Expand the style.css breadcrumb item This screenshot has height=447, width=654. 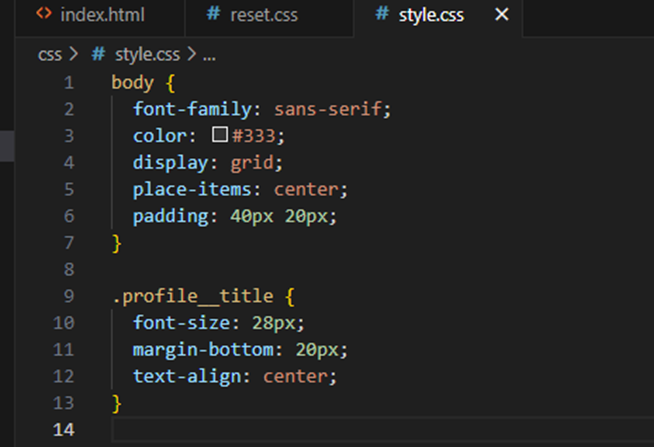coord(147,55)
